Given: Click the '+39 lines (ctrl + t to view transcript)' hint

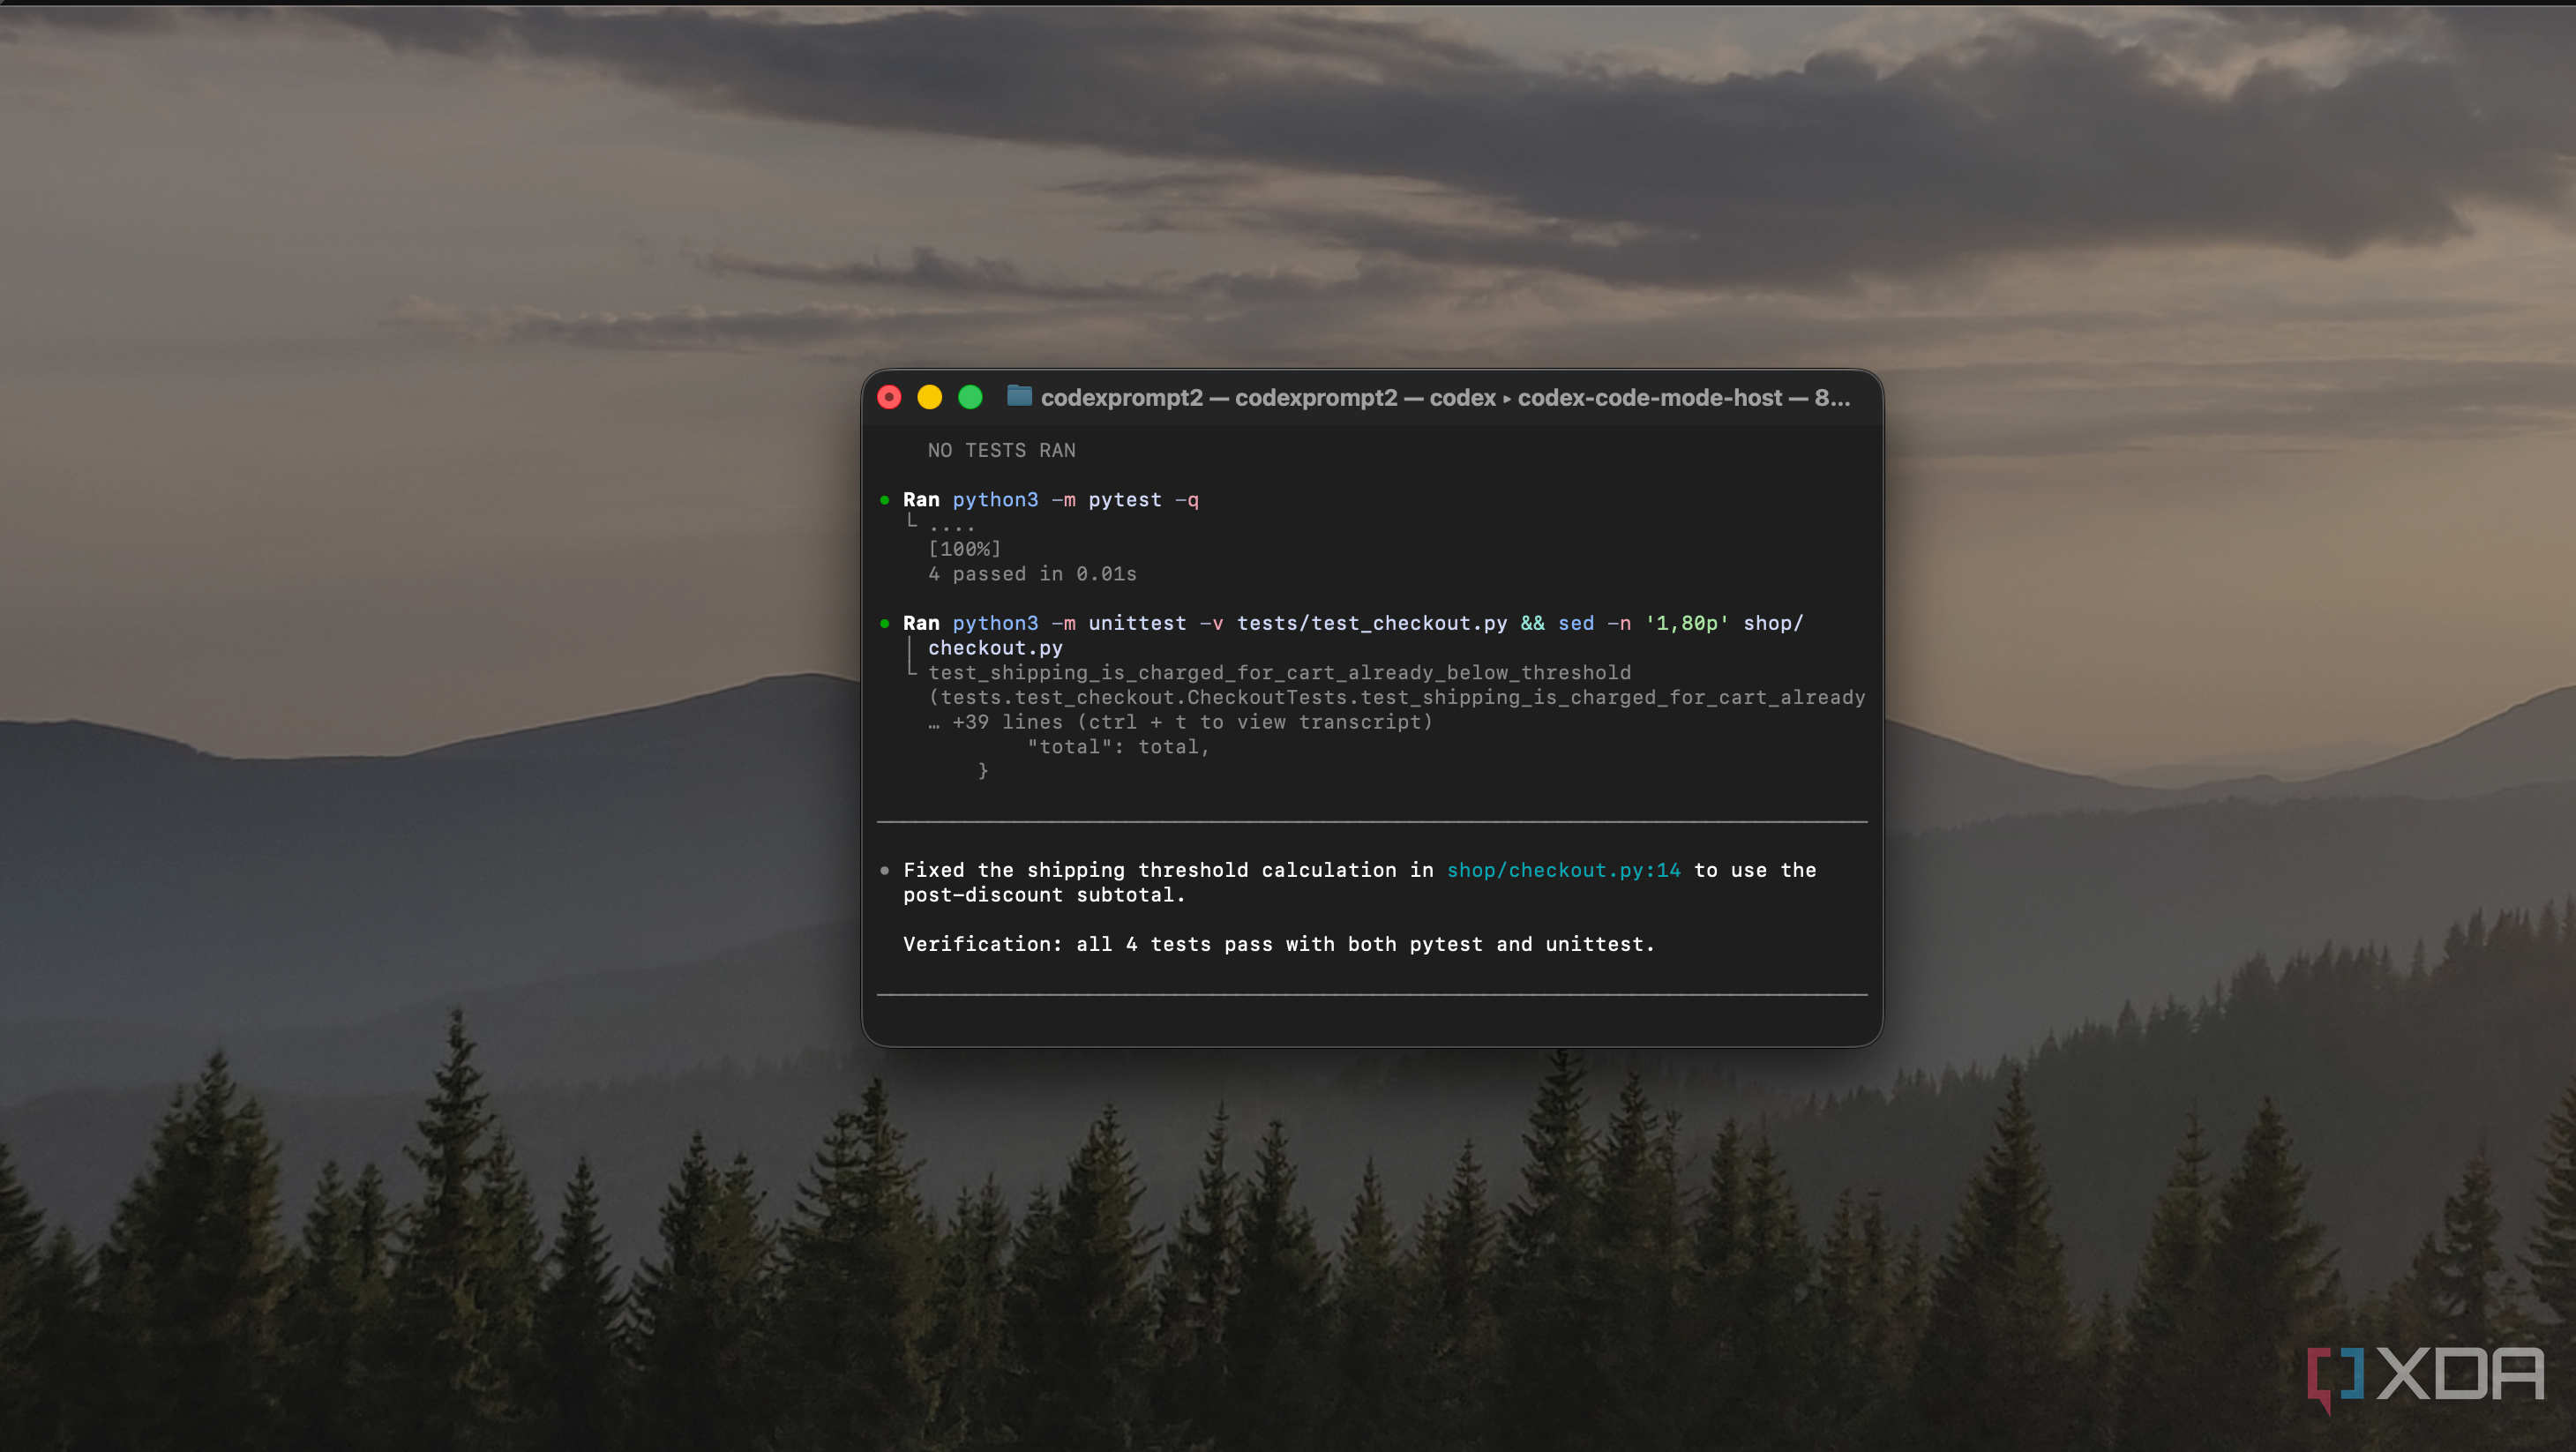Looking at the screenshot, I should pyautogui.click(x=1180, y=722).
